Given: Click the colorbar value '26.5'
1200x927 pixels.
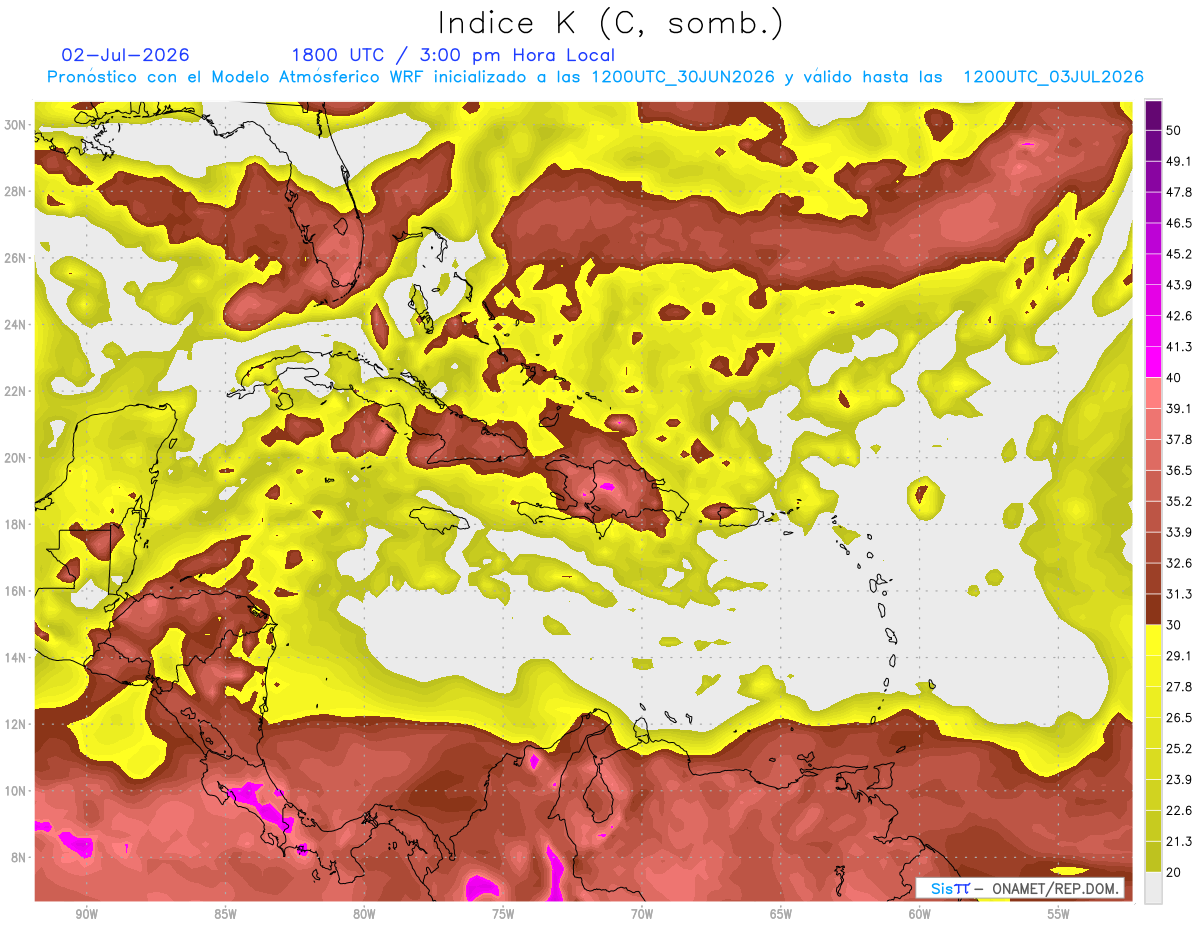Looking at the screenshot, I should point(1179,718).
